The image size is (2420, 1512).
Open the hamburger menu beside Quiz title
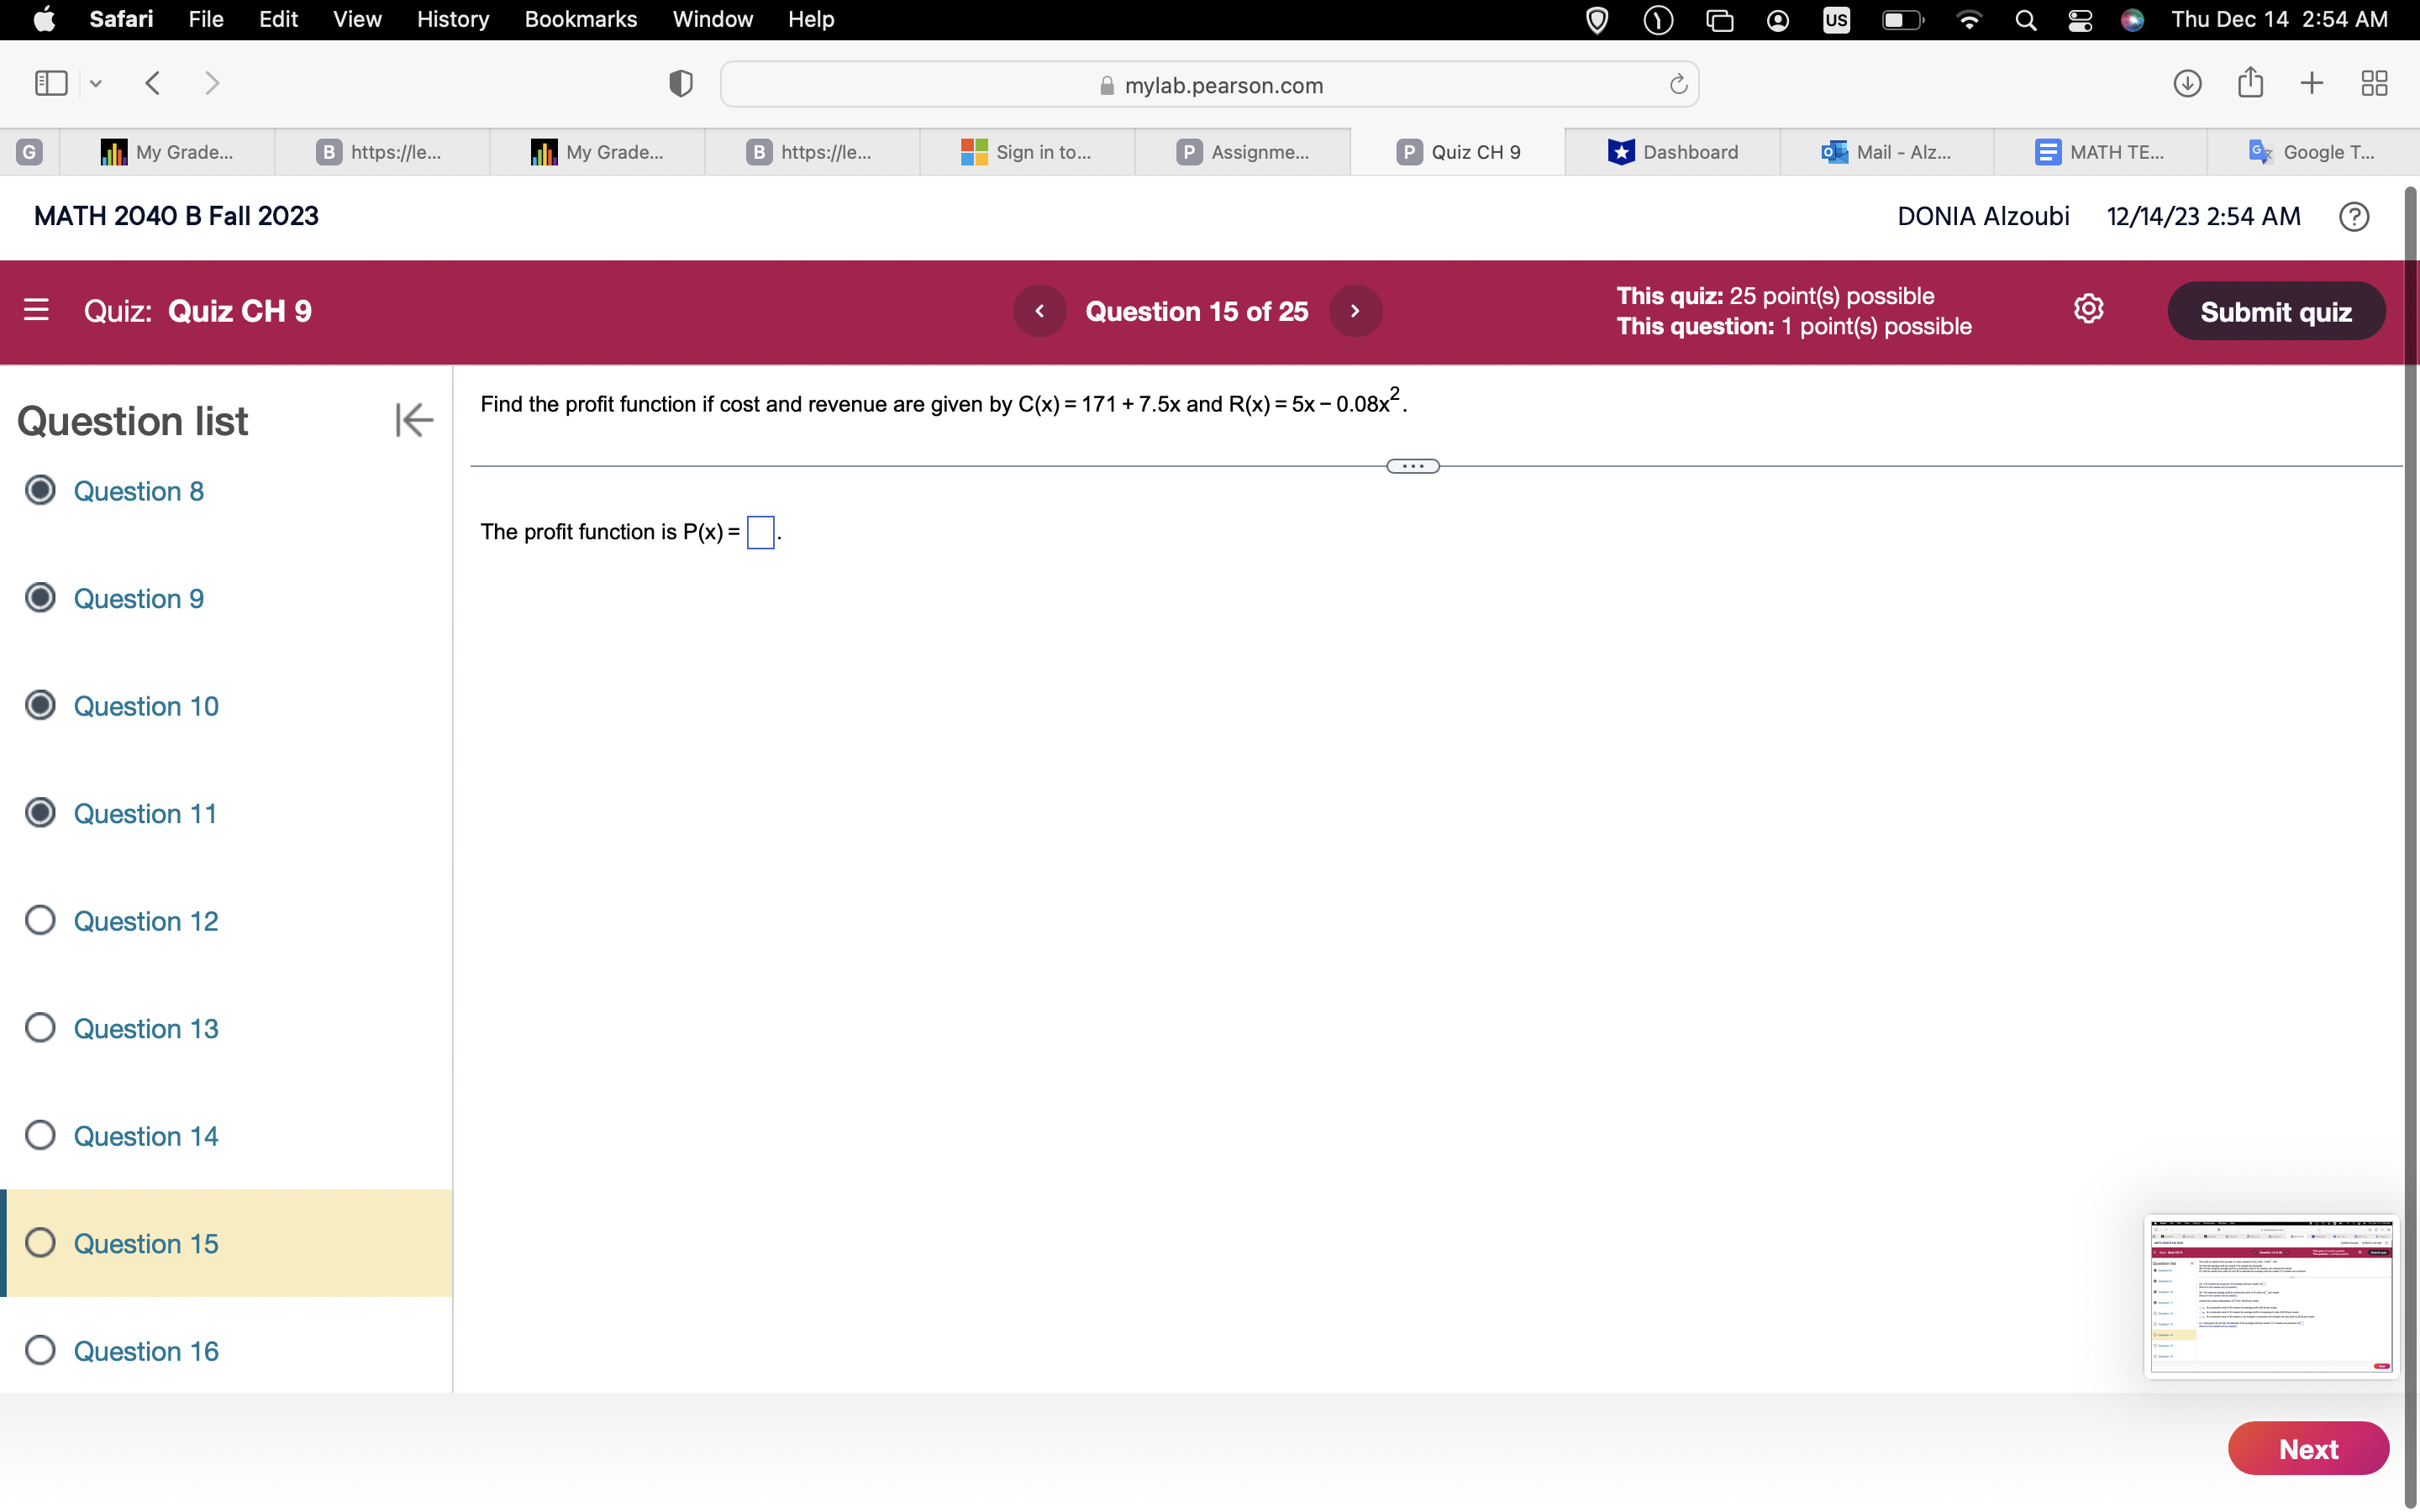click(36, 310)
